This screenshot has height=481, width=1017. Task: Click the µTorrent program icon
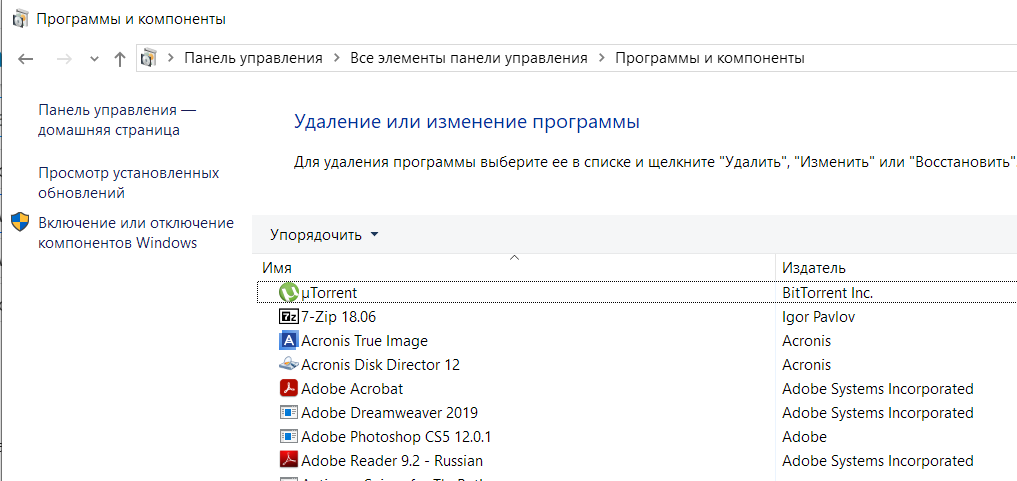coord(288,293)
